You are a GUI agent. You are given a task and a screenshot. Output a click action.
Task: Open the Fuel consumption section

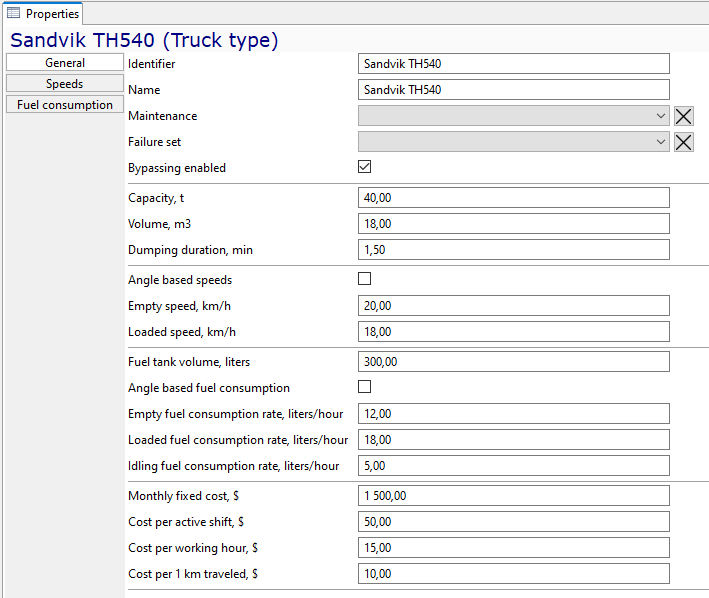65,104
